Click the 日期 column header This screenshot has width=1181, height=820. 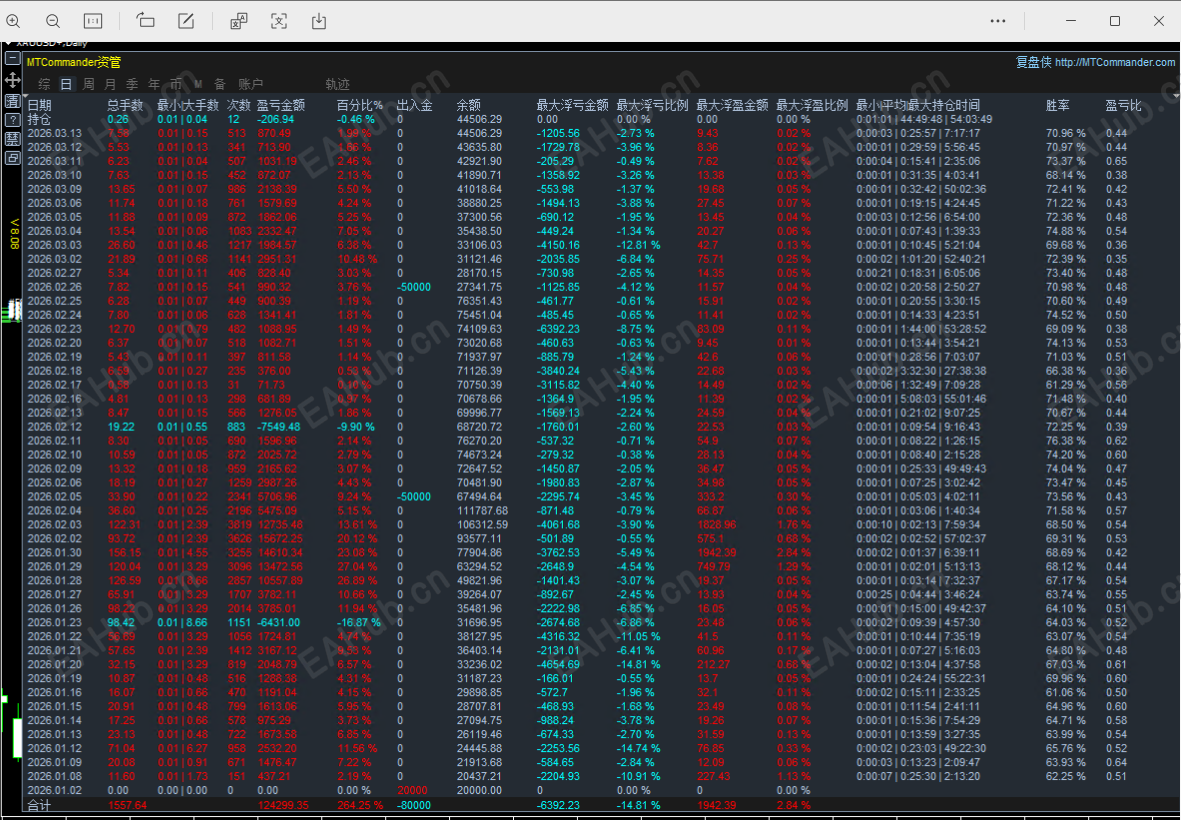[x=39, y=105]
